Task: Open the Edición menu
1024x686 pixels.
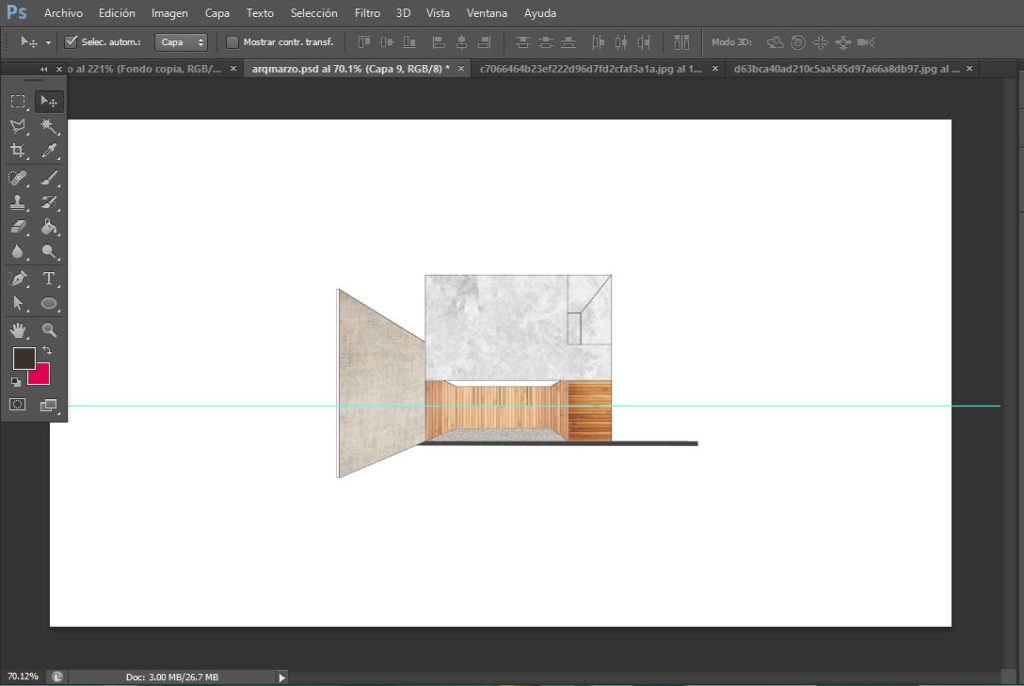Action: (117, 13)
